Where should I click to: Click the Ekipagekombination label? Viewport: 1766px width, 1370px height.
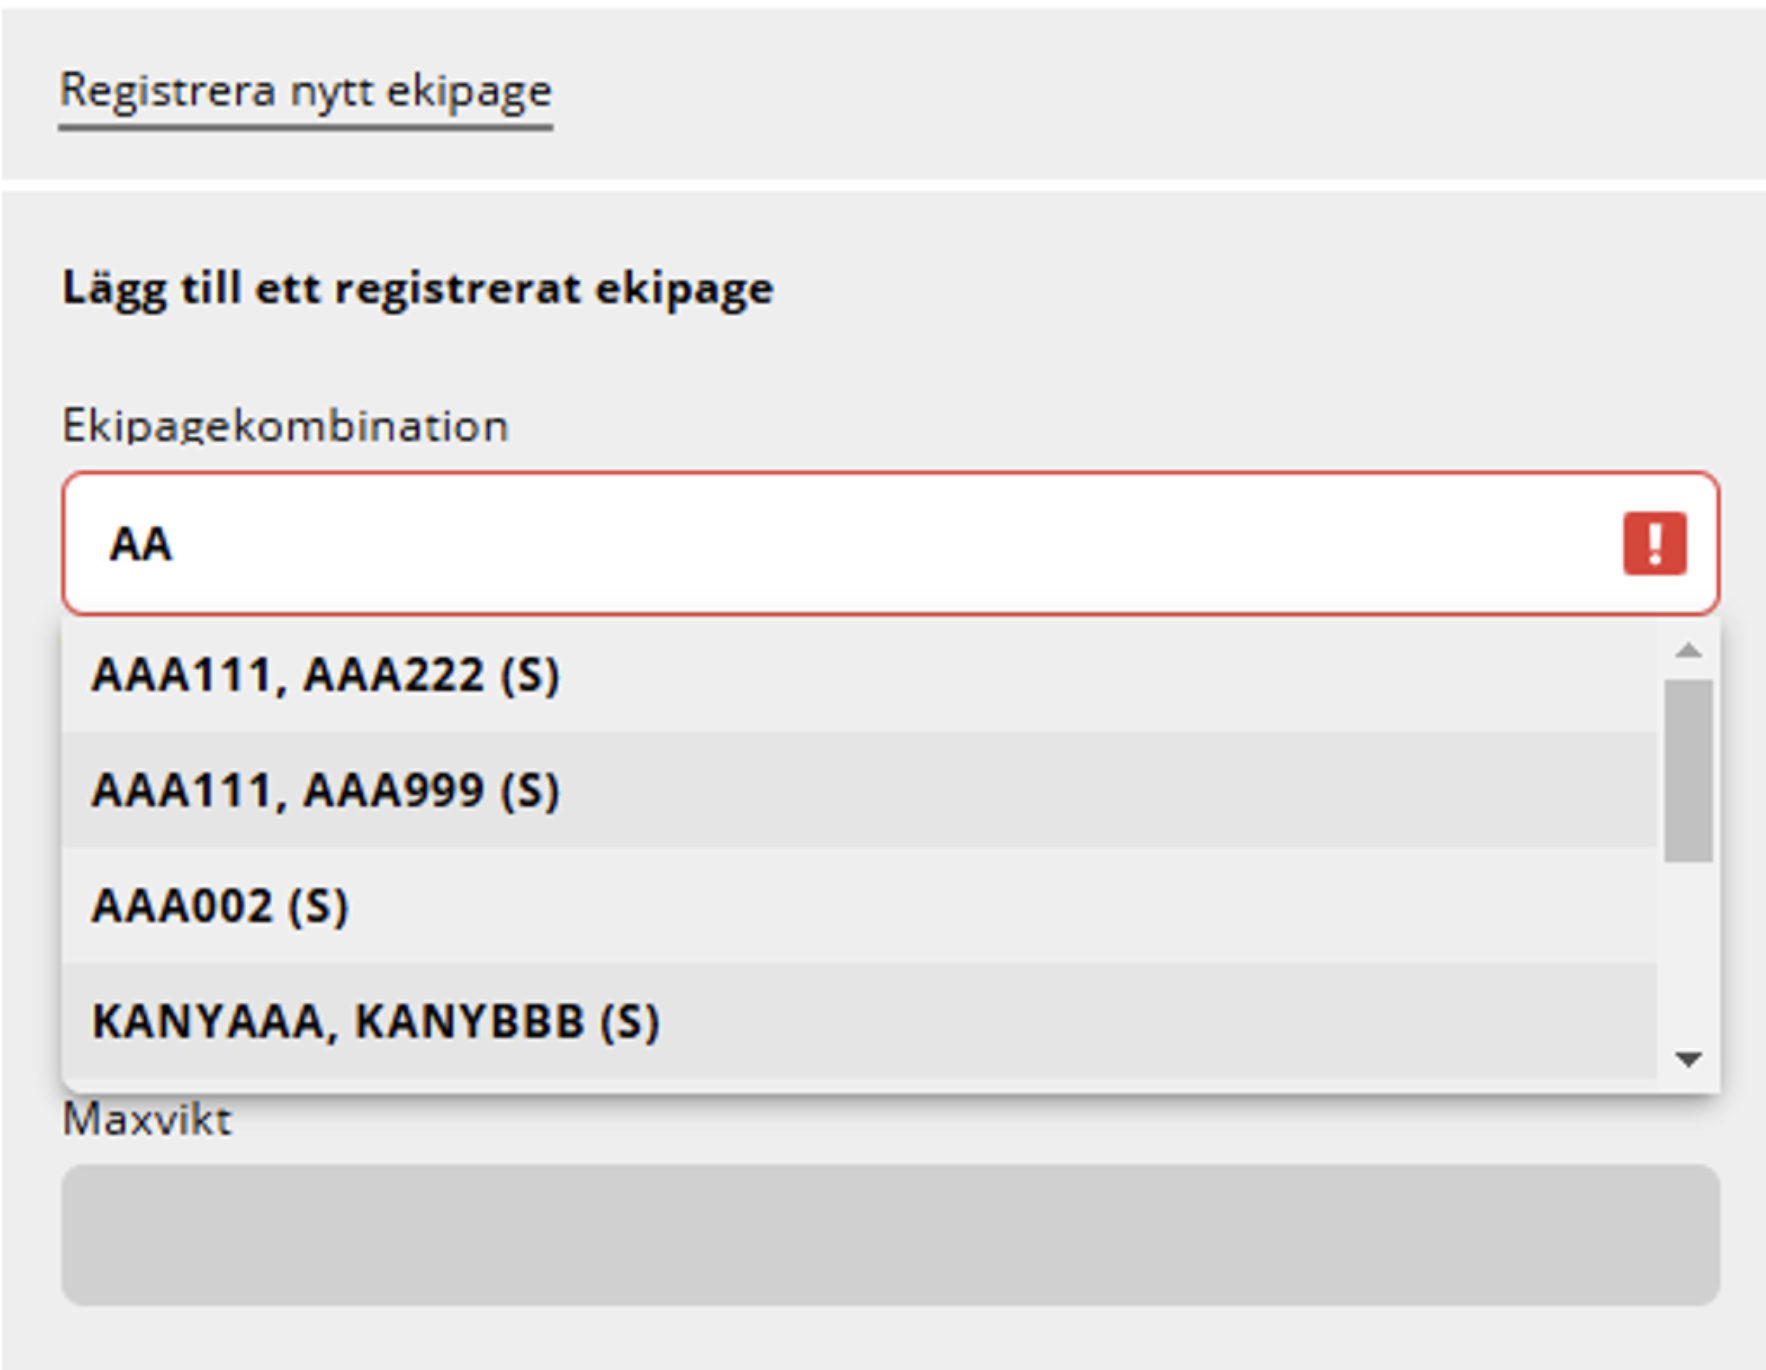[x=286, y=426]
